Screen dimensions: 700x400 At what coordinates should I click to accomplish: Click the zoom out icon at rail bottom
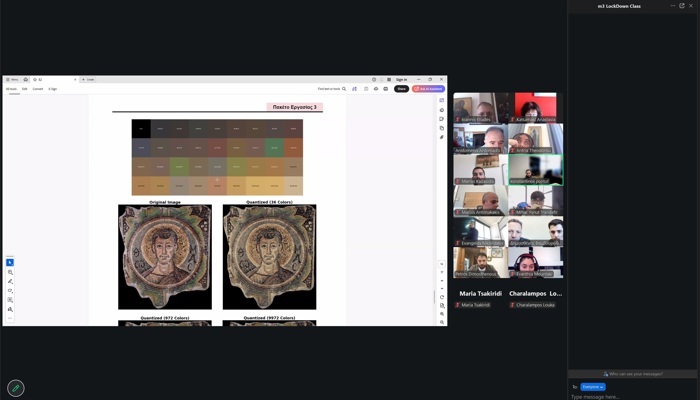pos(442,322)
